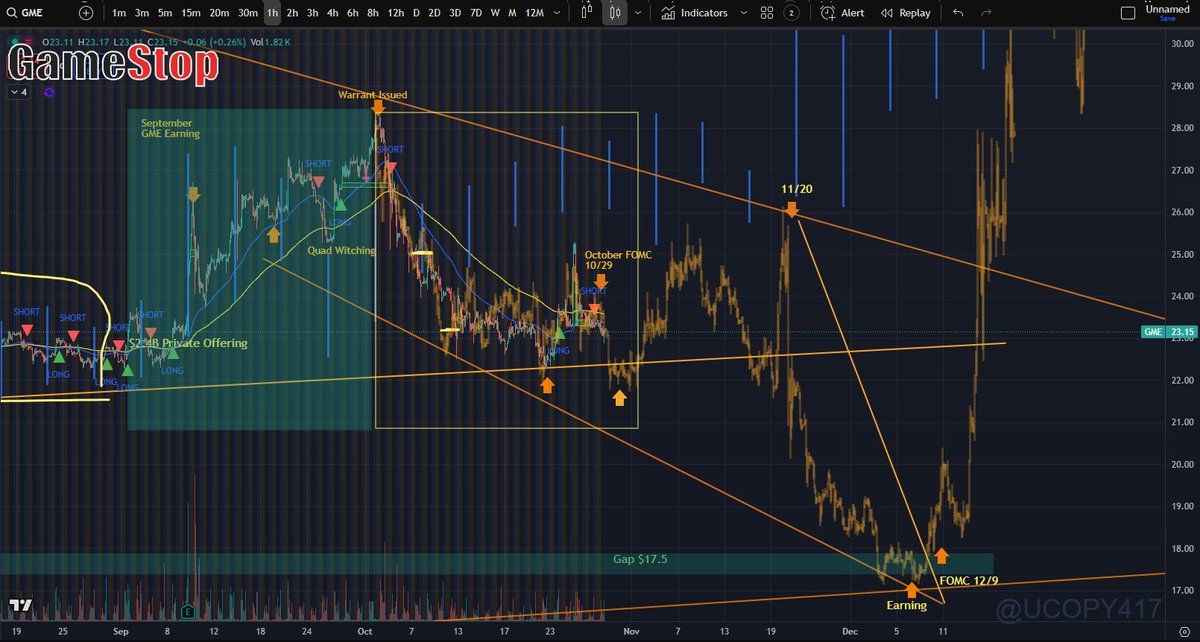This screenshot has width=1200, height=642.
Task: Select the 11/20 text annotation
Action: coord(795,188)
